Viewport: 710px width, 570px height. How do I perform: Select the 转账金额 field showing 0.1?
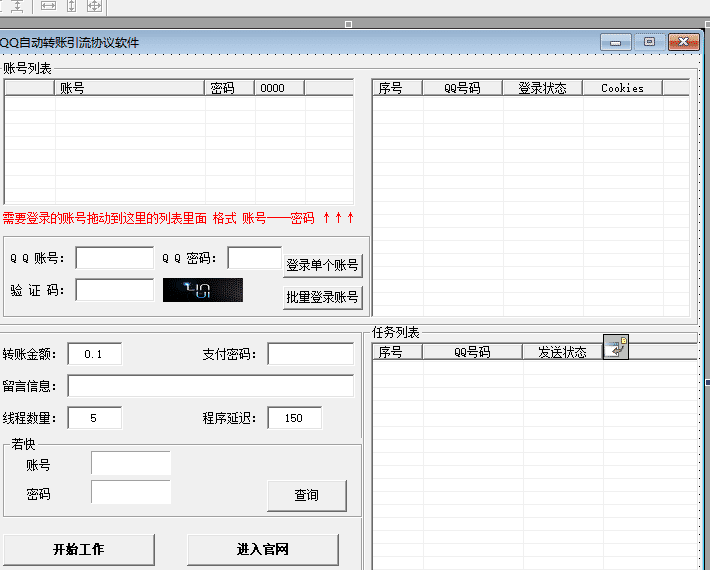(x=95, y=354)
